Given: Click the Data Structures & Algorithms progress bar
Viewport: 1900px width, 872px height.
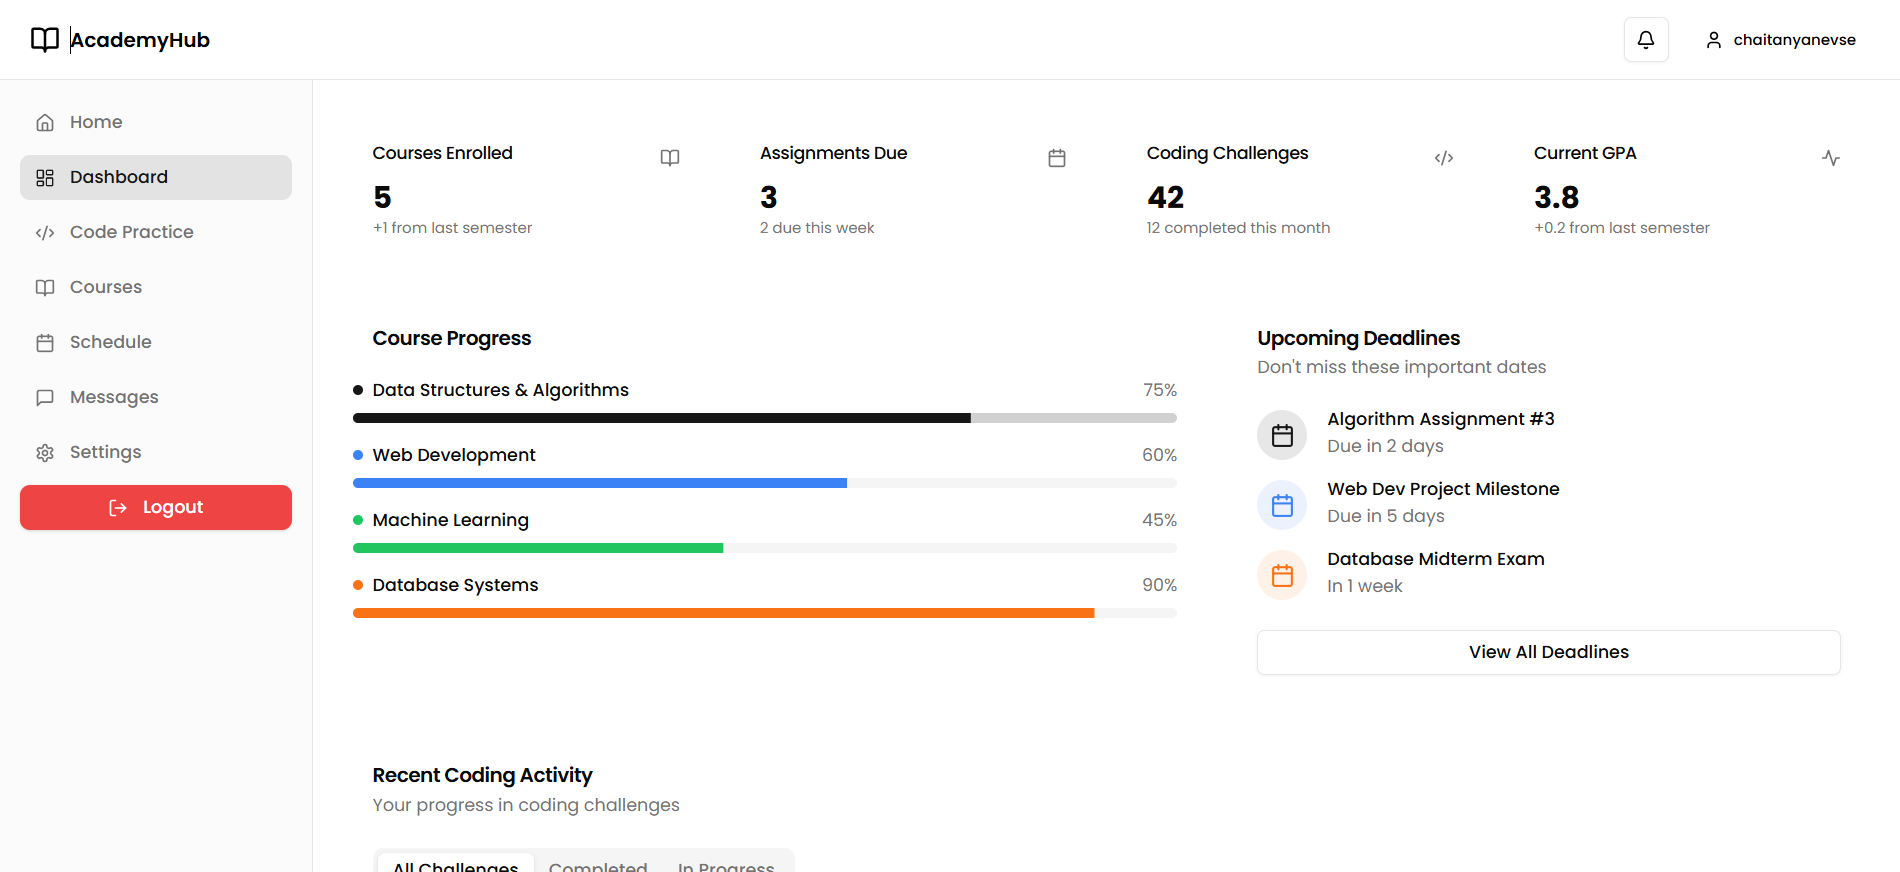Looking at the screenshot, I should tap(764, 418).
